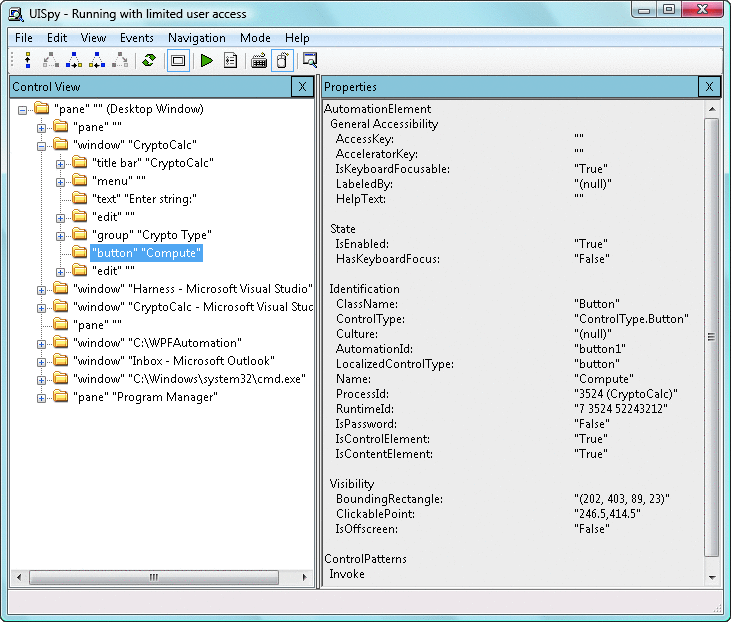The width and height of the screenshot is (731, 622).
Task: Expand the "group" "Crypto Type" node
Action: pyautogui.click(x=60, y=236)
